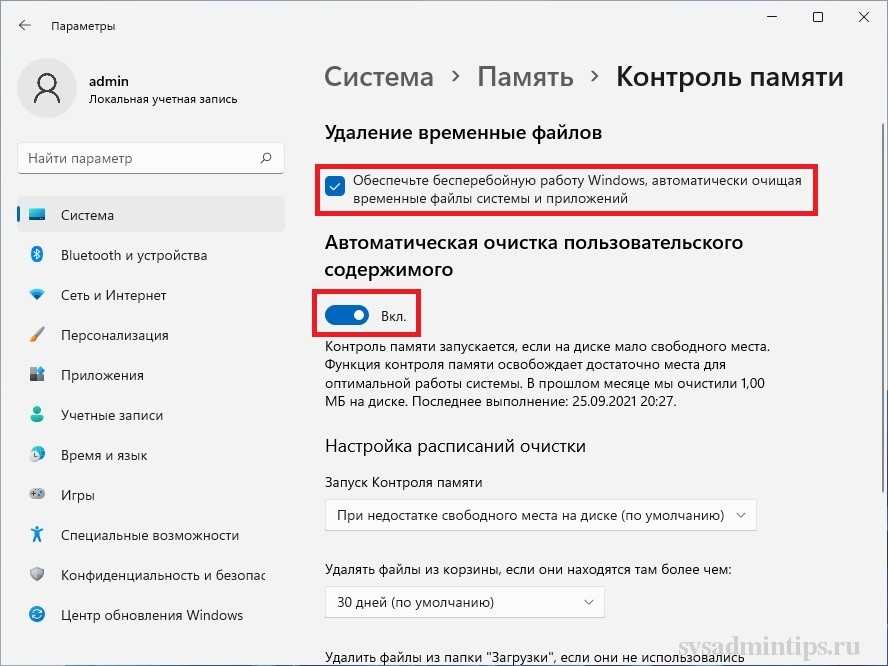Click the Сеть и Интернет Wi-Fi icon
The height and width of the screenshot is (666, 888).
tap(37, 295)
